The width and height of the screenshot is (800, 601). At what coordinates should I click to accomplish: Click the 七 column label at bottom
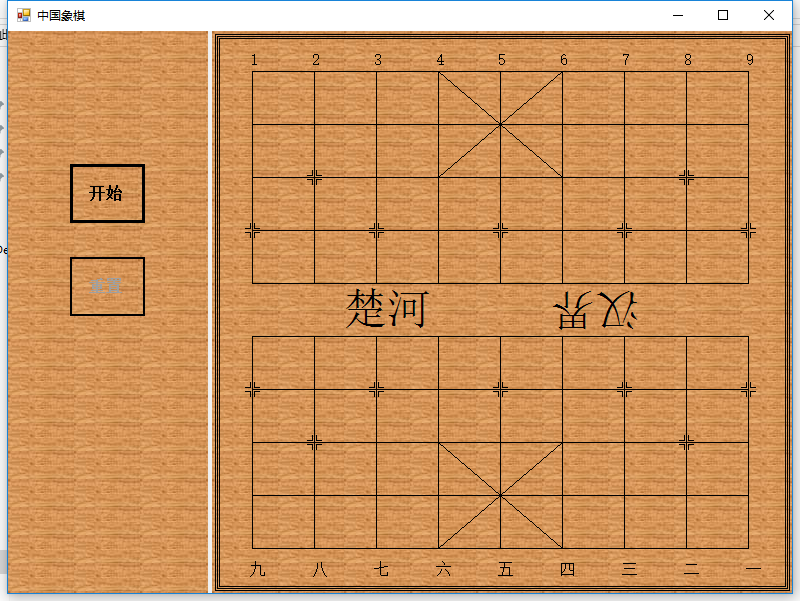point(382,569)
